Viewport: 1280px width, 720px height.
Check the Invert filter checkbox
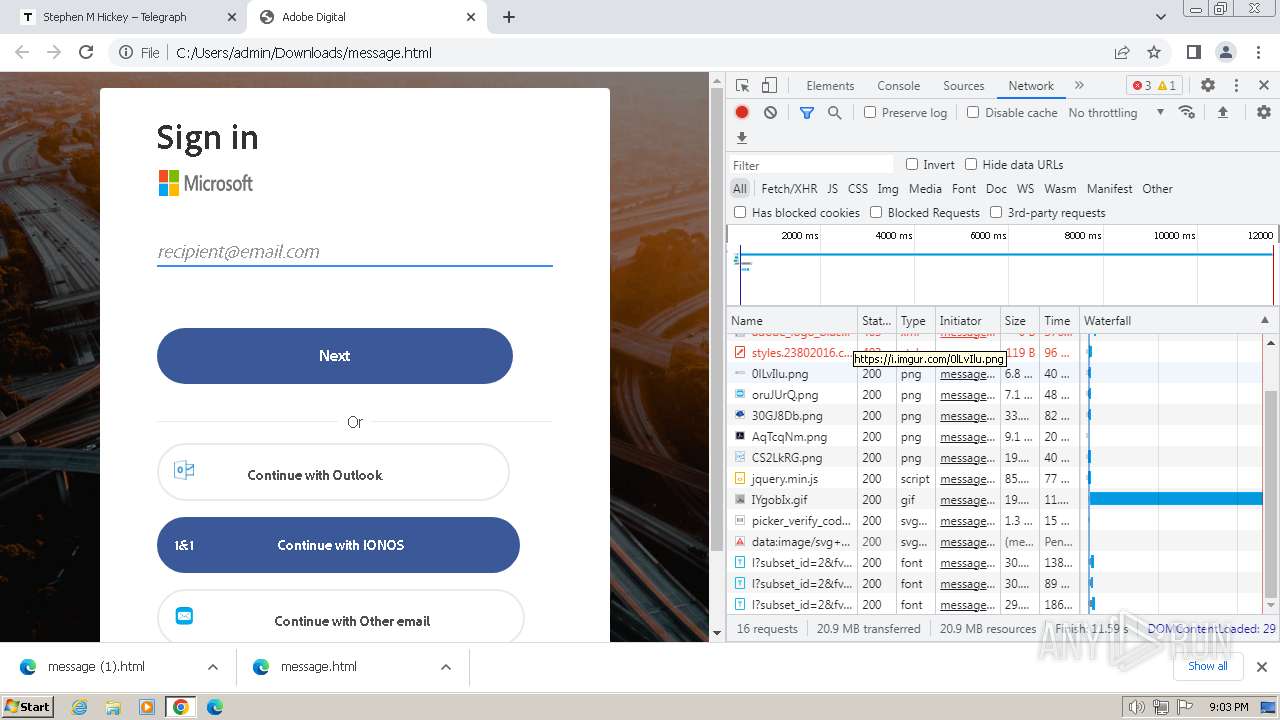[912, 164]
